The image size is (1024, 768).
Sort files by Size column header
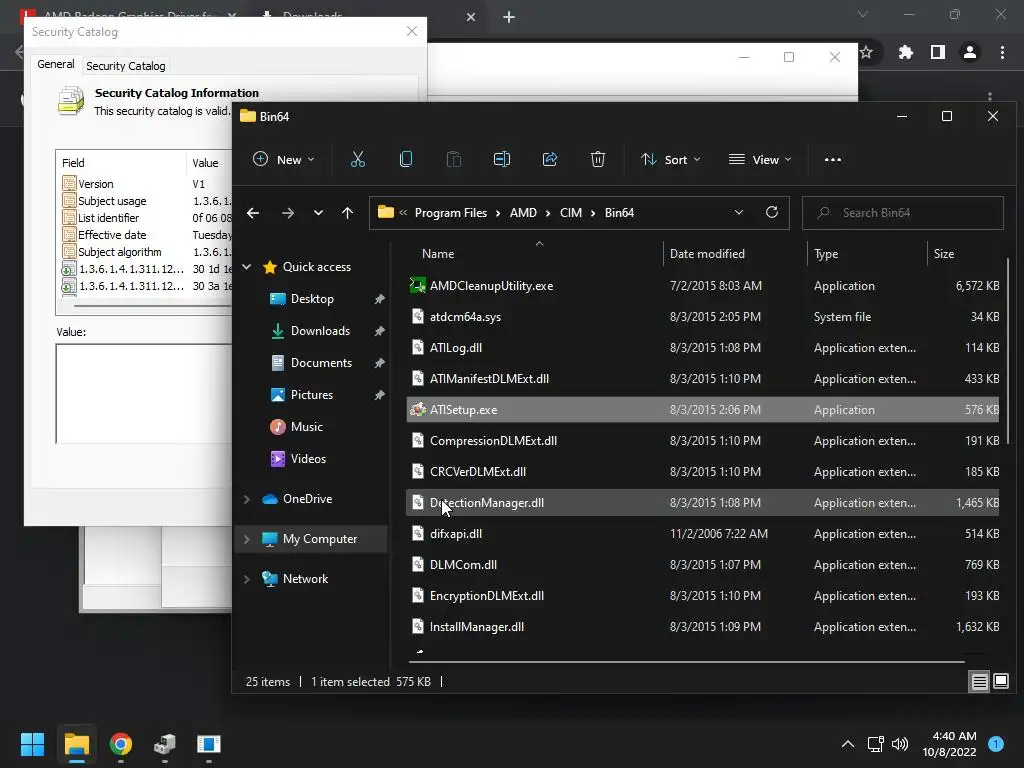[x=944, y=254]
